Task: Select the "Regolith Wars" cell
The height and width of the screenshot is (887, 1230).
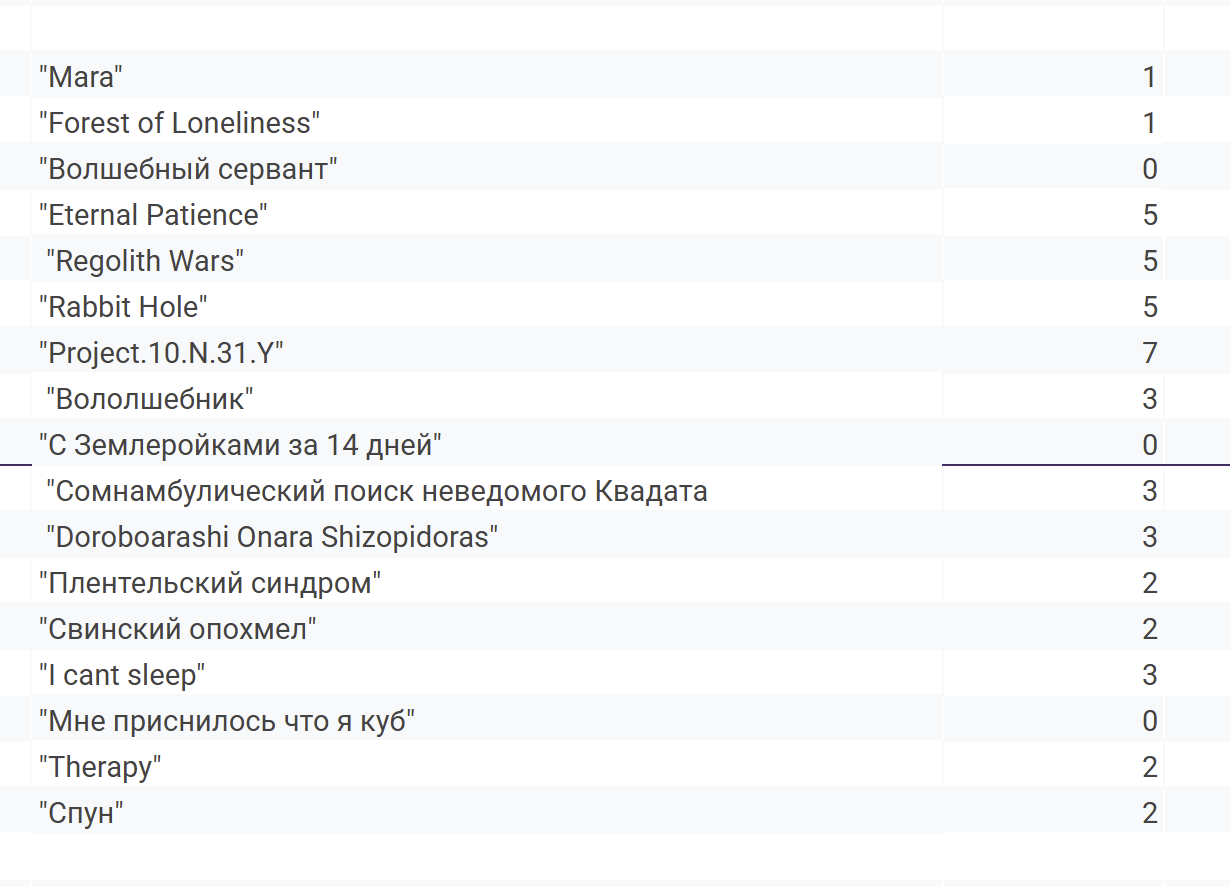Action: click(x=486, y=260)
